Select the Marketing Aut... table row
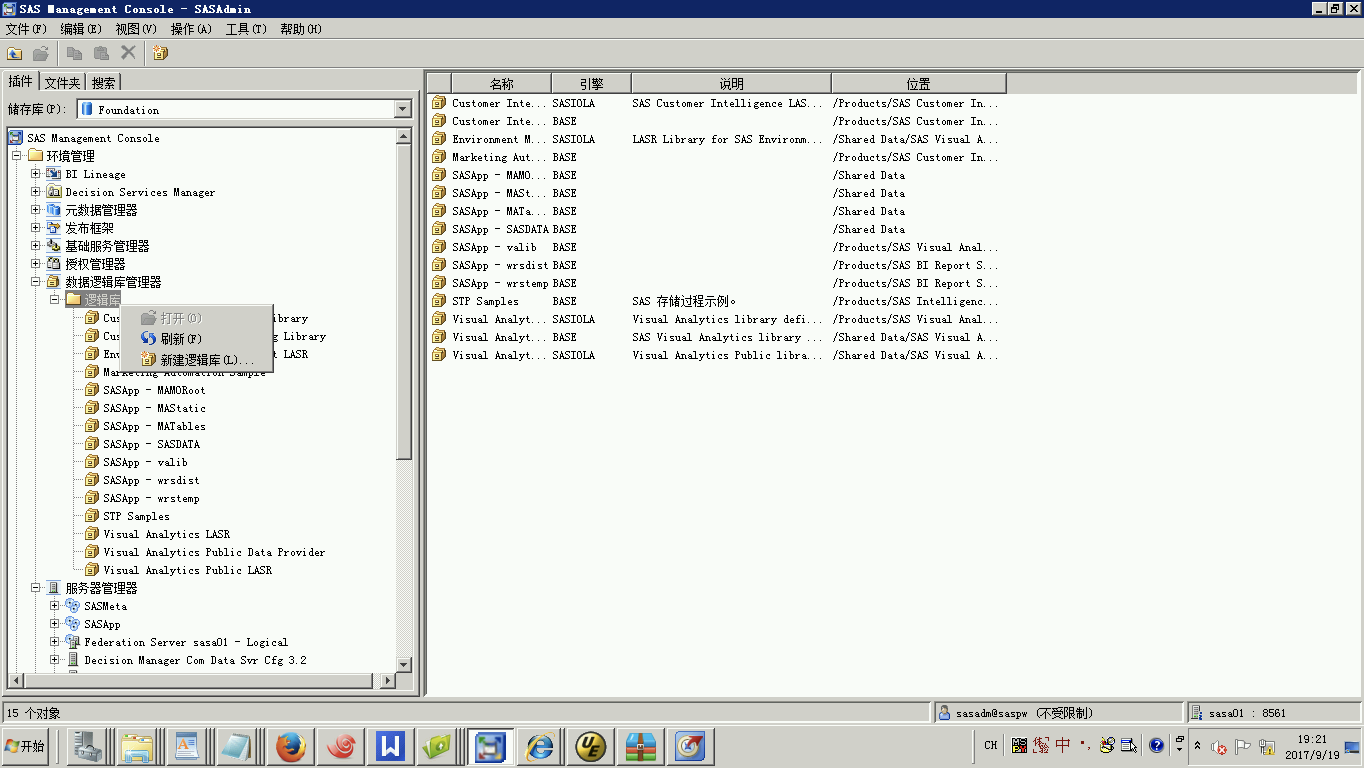Screen dimensions: 1364x768 [715, 157]
